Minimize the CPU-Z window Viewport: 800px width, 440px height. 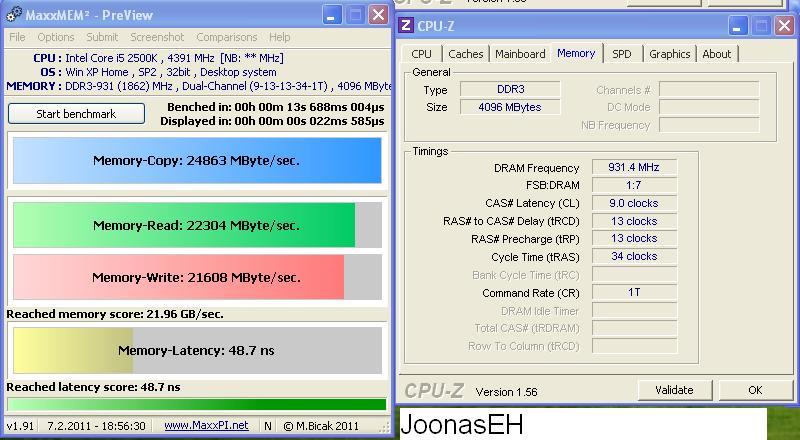point(738,26)
